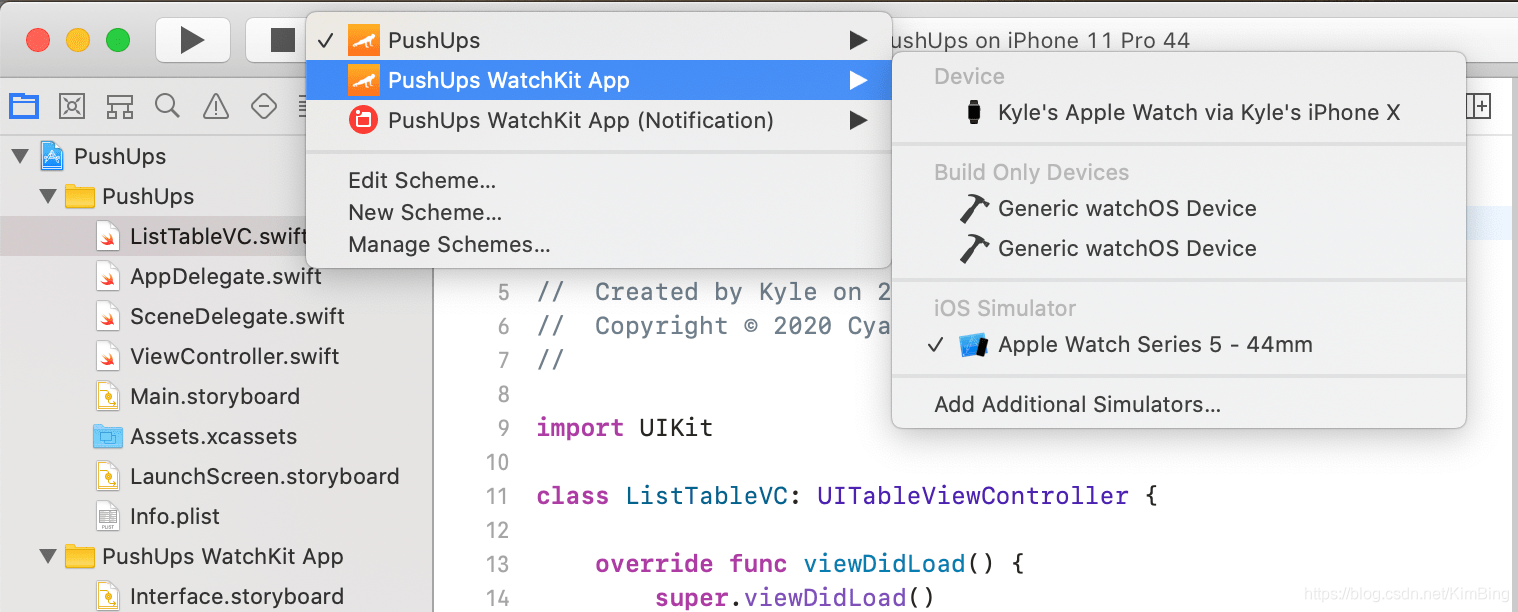Open the Project navigator folder icon
Screen dimensions: 1518x612
[x=24, y=106]
